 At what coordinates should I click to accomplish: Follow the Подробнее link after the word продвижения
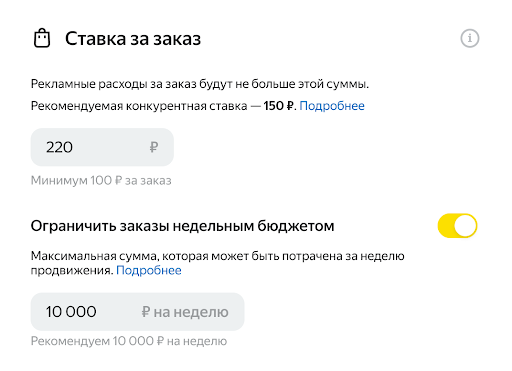pyautogui.click(x=149, y=270)
